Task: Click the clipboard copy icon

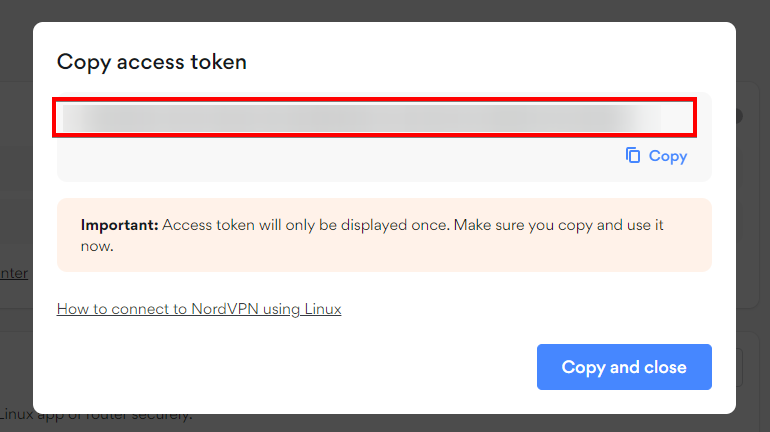Action: tap(633, 155)
